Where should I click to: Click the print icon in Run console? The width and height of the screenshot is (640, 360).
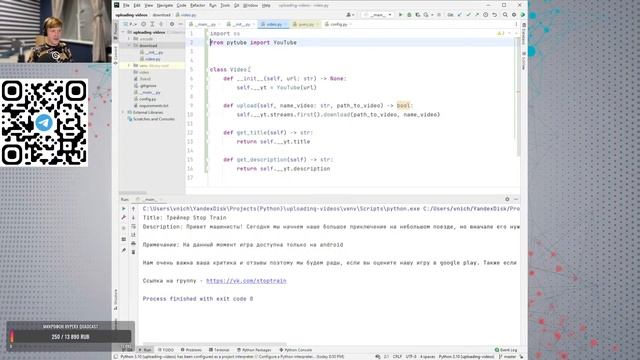(x=133, y=244)
